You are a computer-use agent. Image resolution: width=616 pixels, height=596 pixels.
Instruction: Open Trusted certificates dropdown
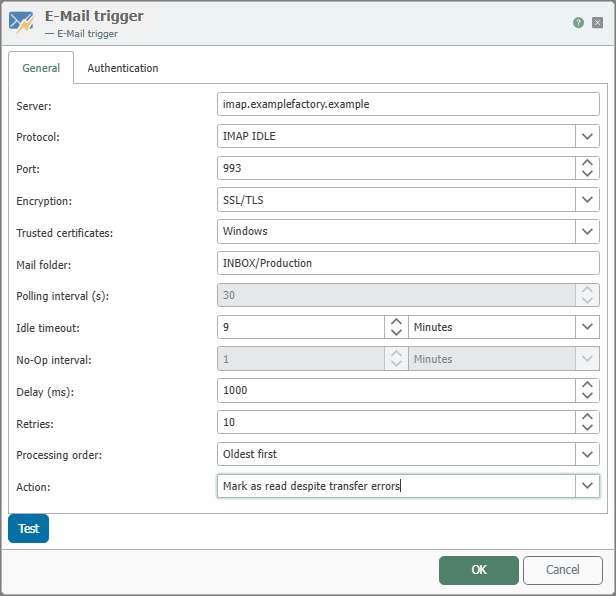click(x=587, y=231)
